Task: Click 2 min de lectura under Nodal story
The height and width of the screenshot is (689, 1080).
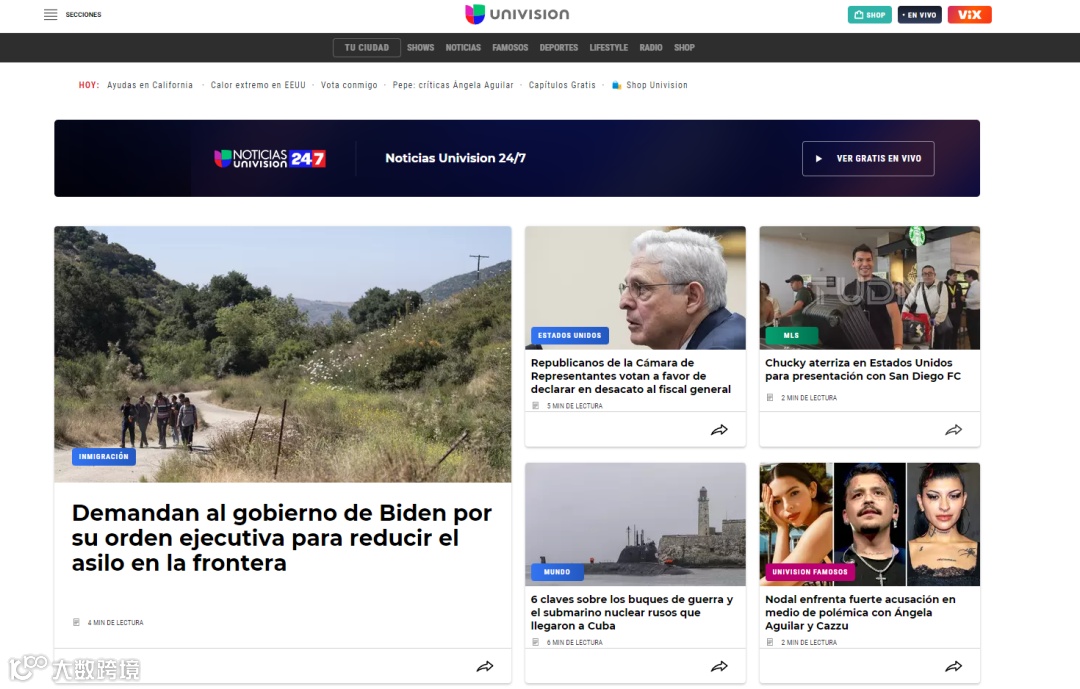Action: [x=809, y=642]
